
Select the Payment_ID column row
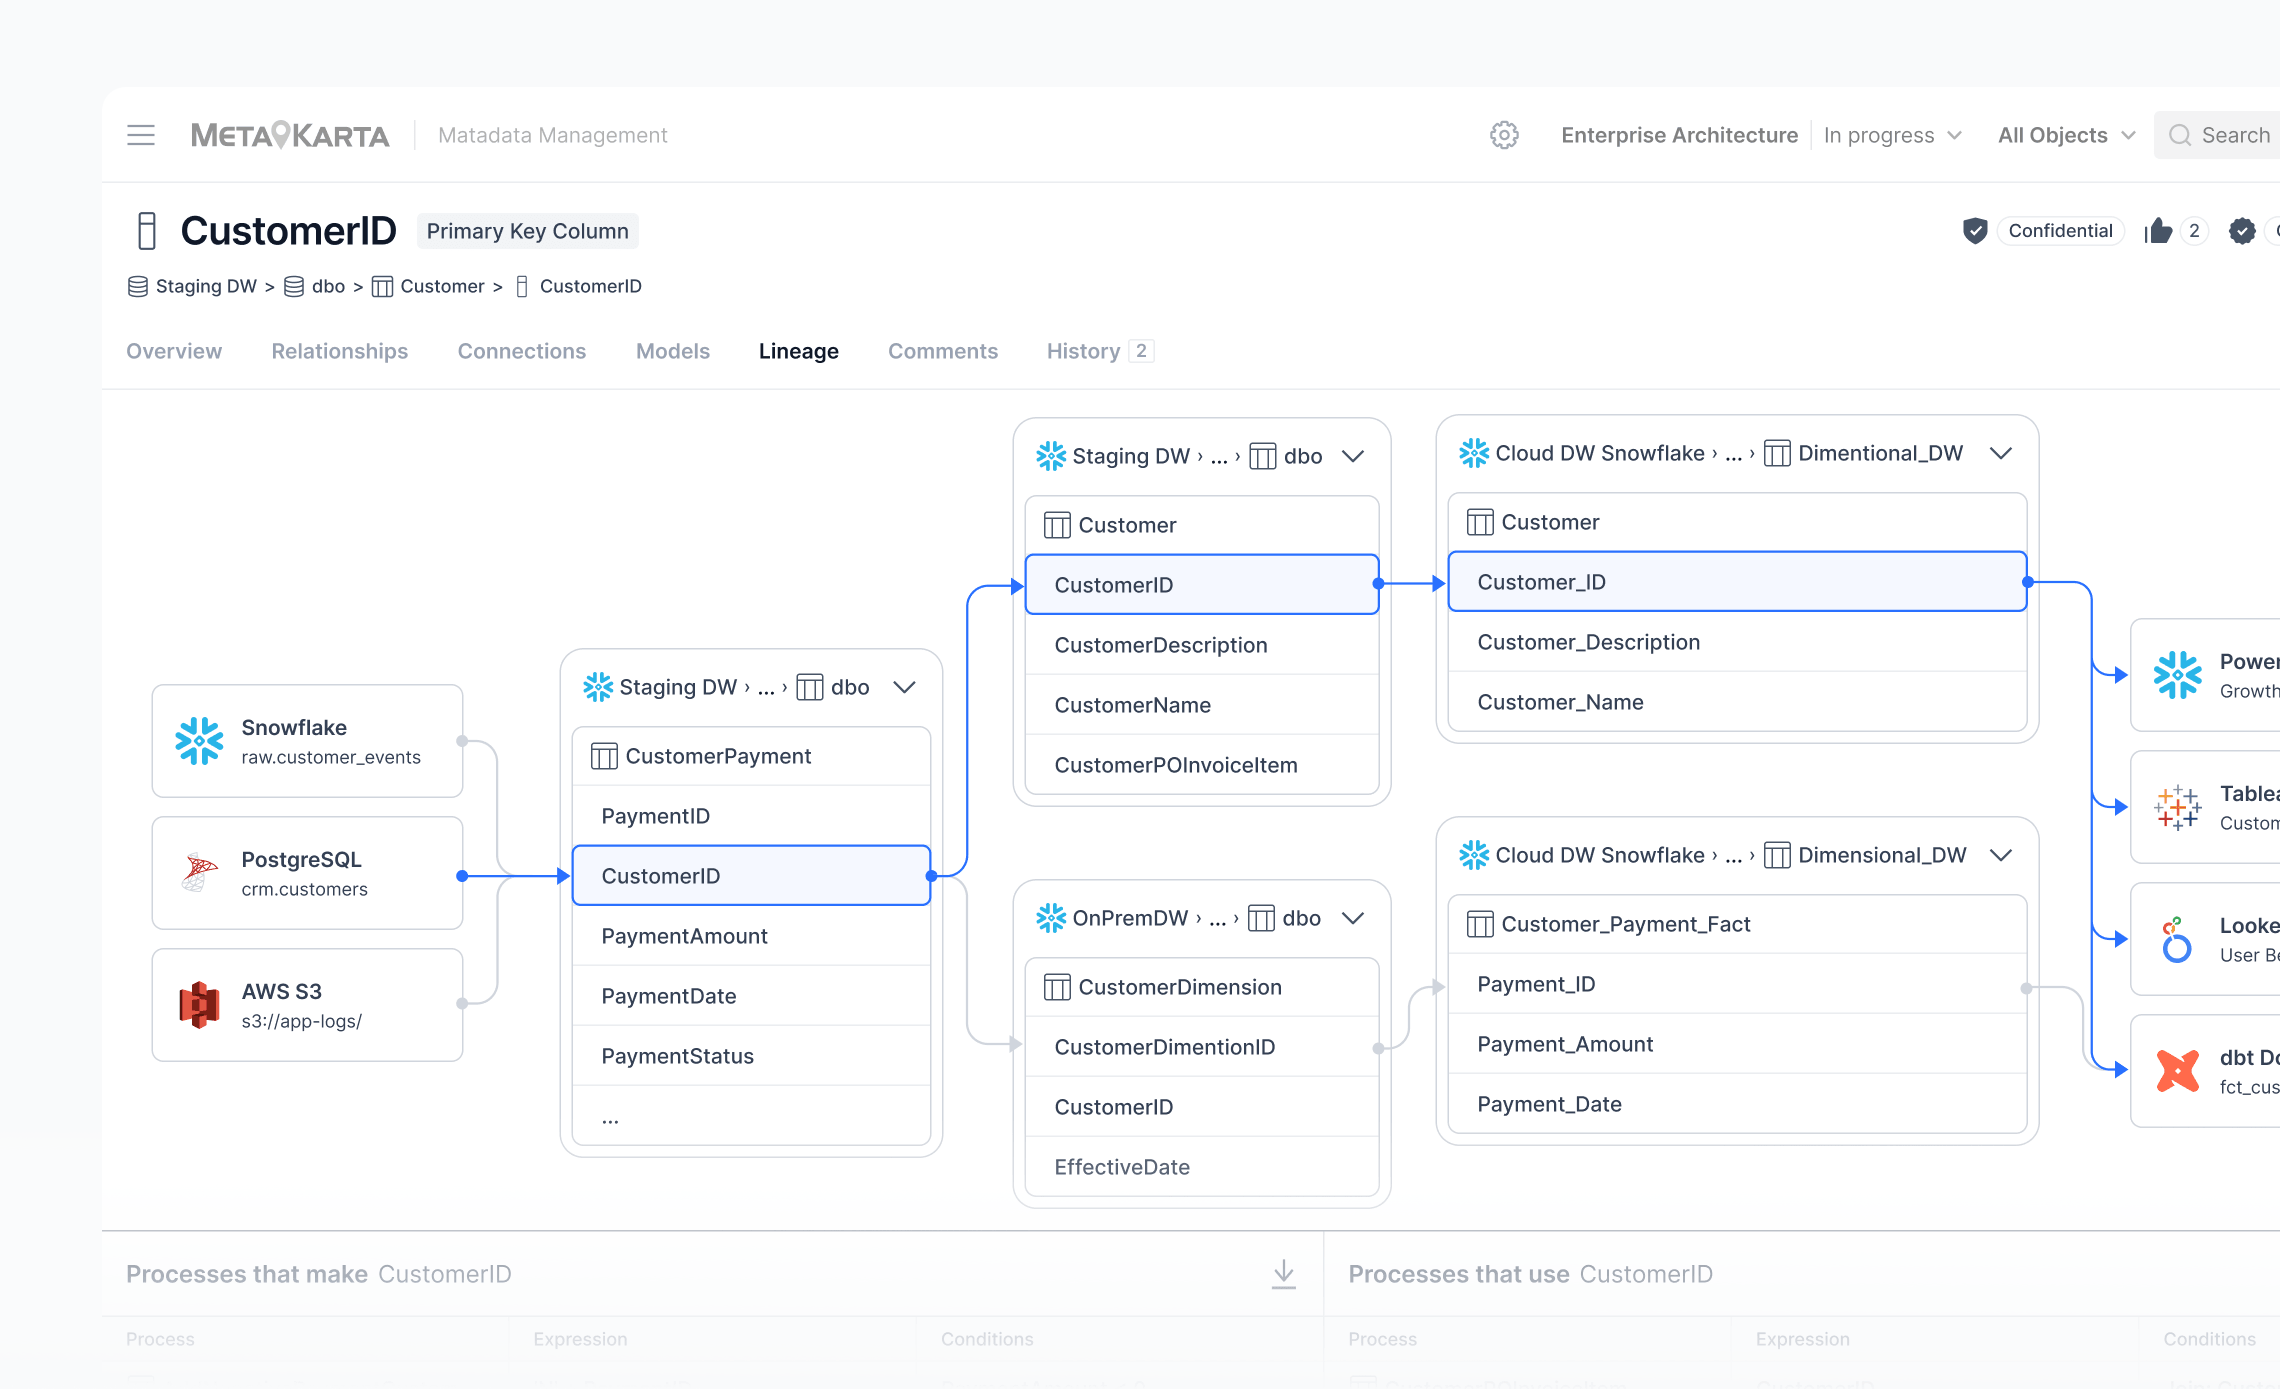[1737, 984]
